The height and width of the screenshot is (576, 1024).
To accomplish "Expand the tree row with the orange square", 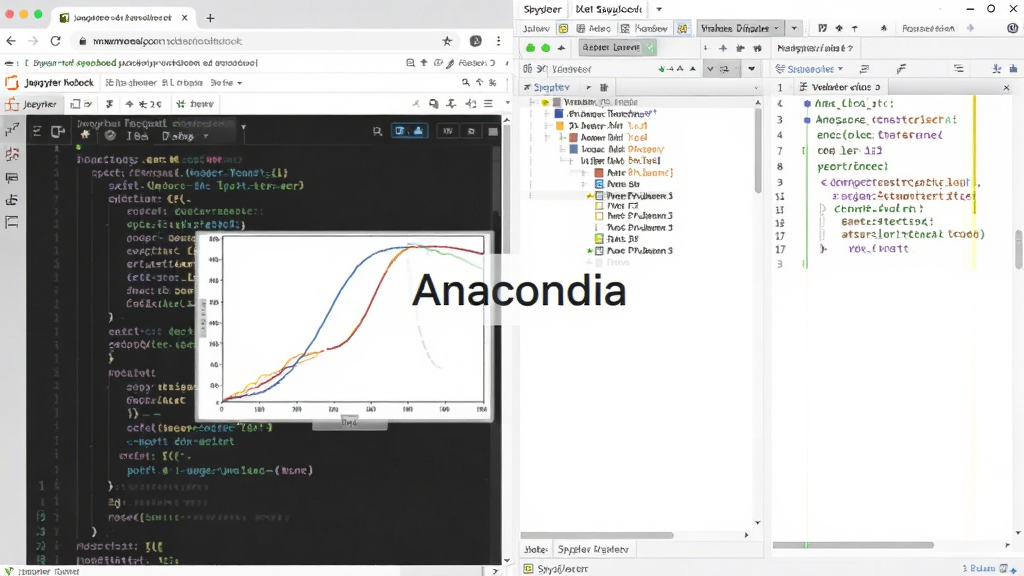I will click(x=549, y=125).
